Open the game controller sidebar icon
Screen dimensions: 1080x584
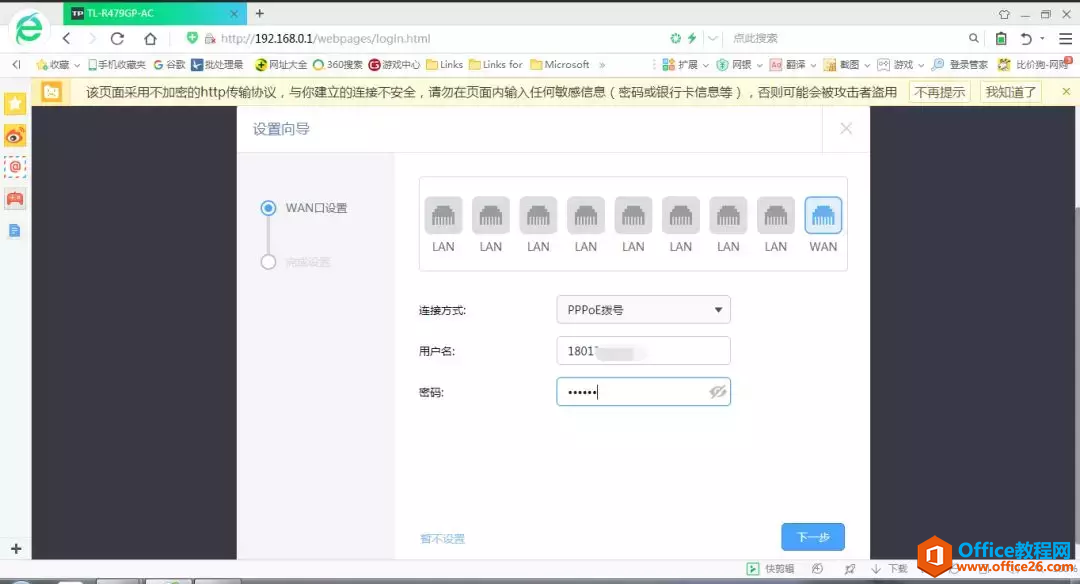pos(15,199)
